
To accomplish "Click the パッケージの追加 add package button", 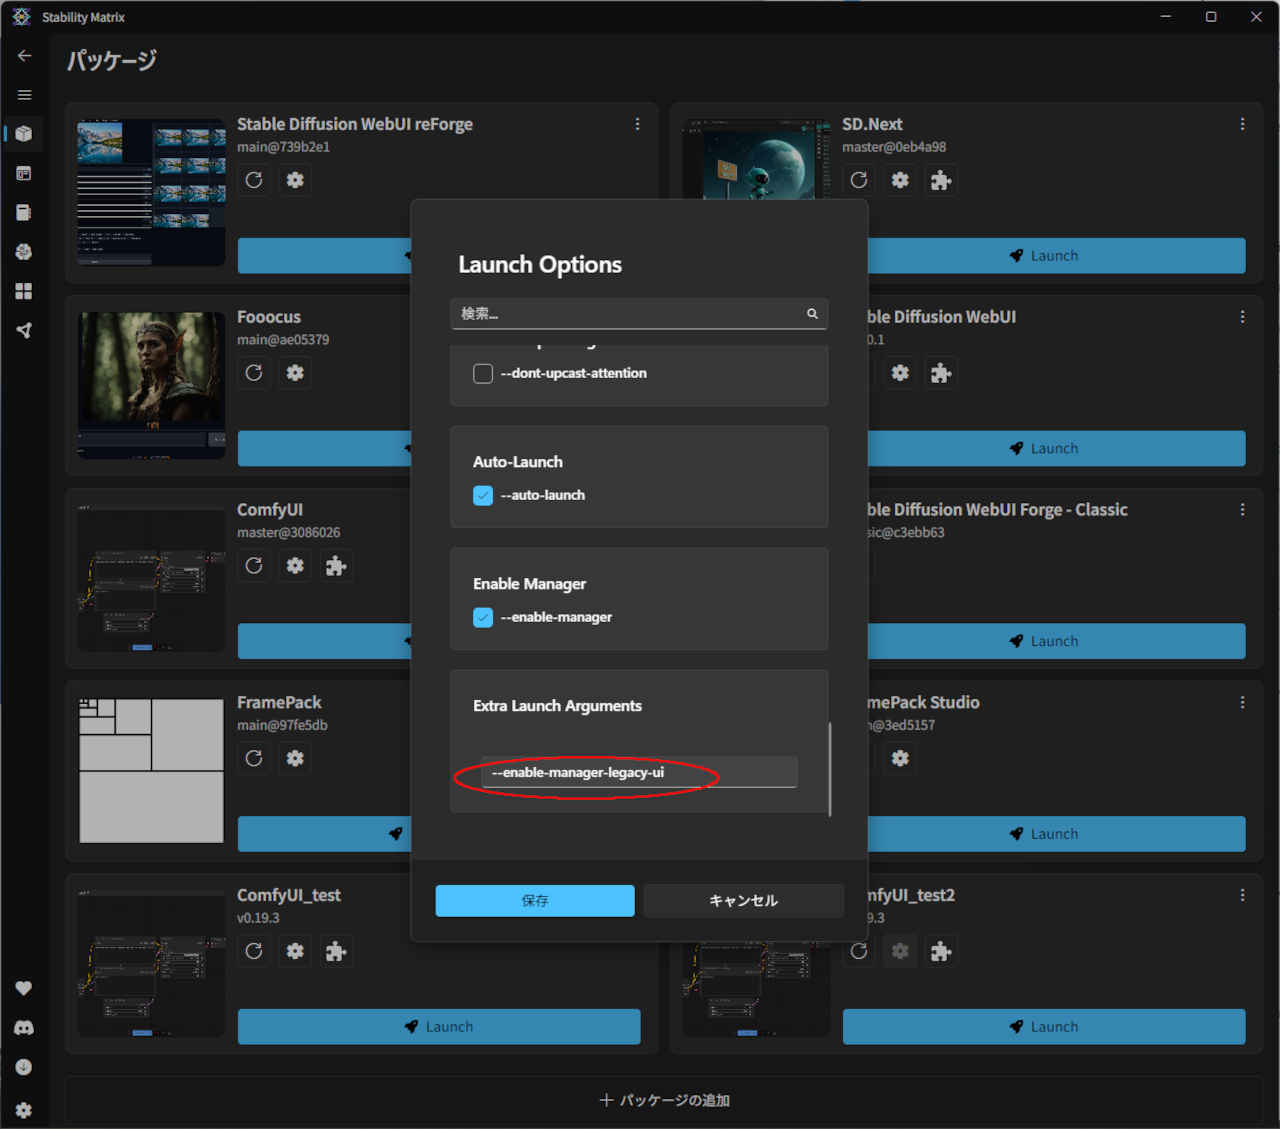I will [x=664, y=1101].
